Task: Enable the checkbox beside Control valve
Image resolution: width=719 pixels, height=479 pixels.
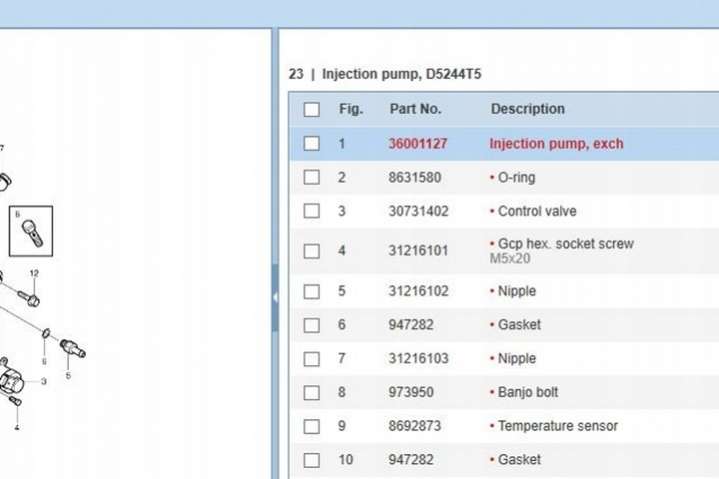Action: click(x=312, y=212)
